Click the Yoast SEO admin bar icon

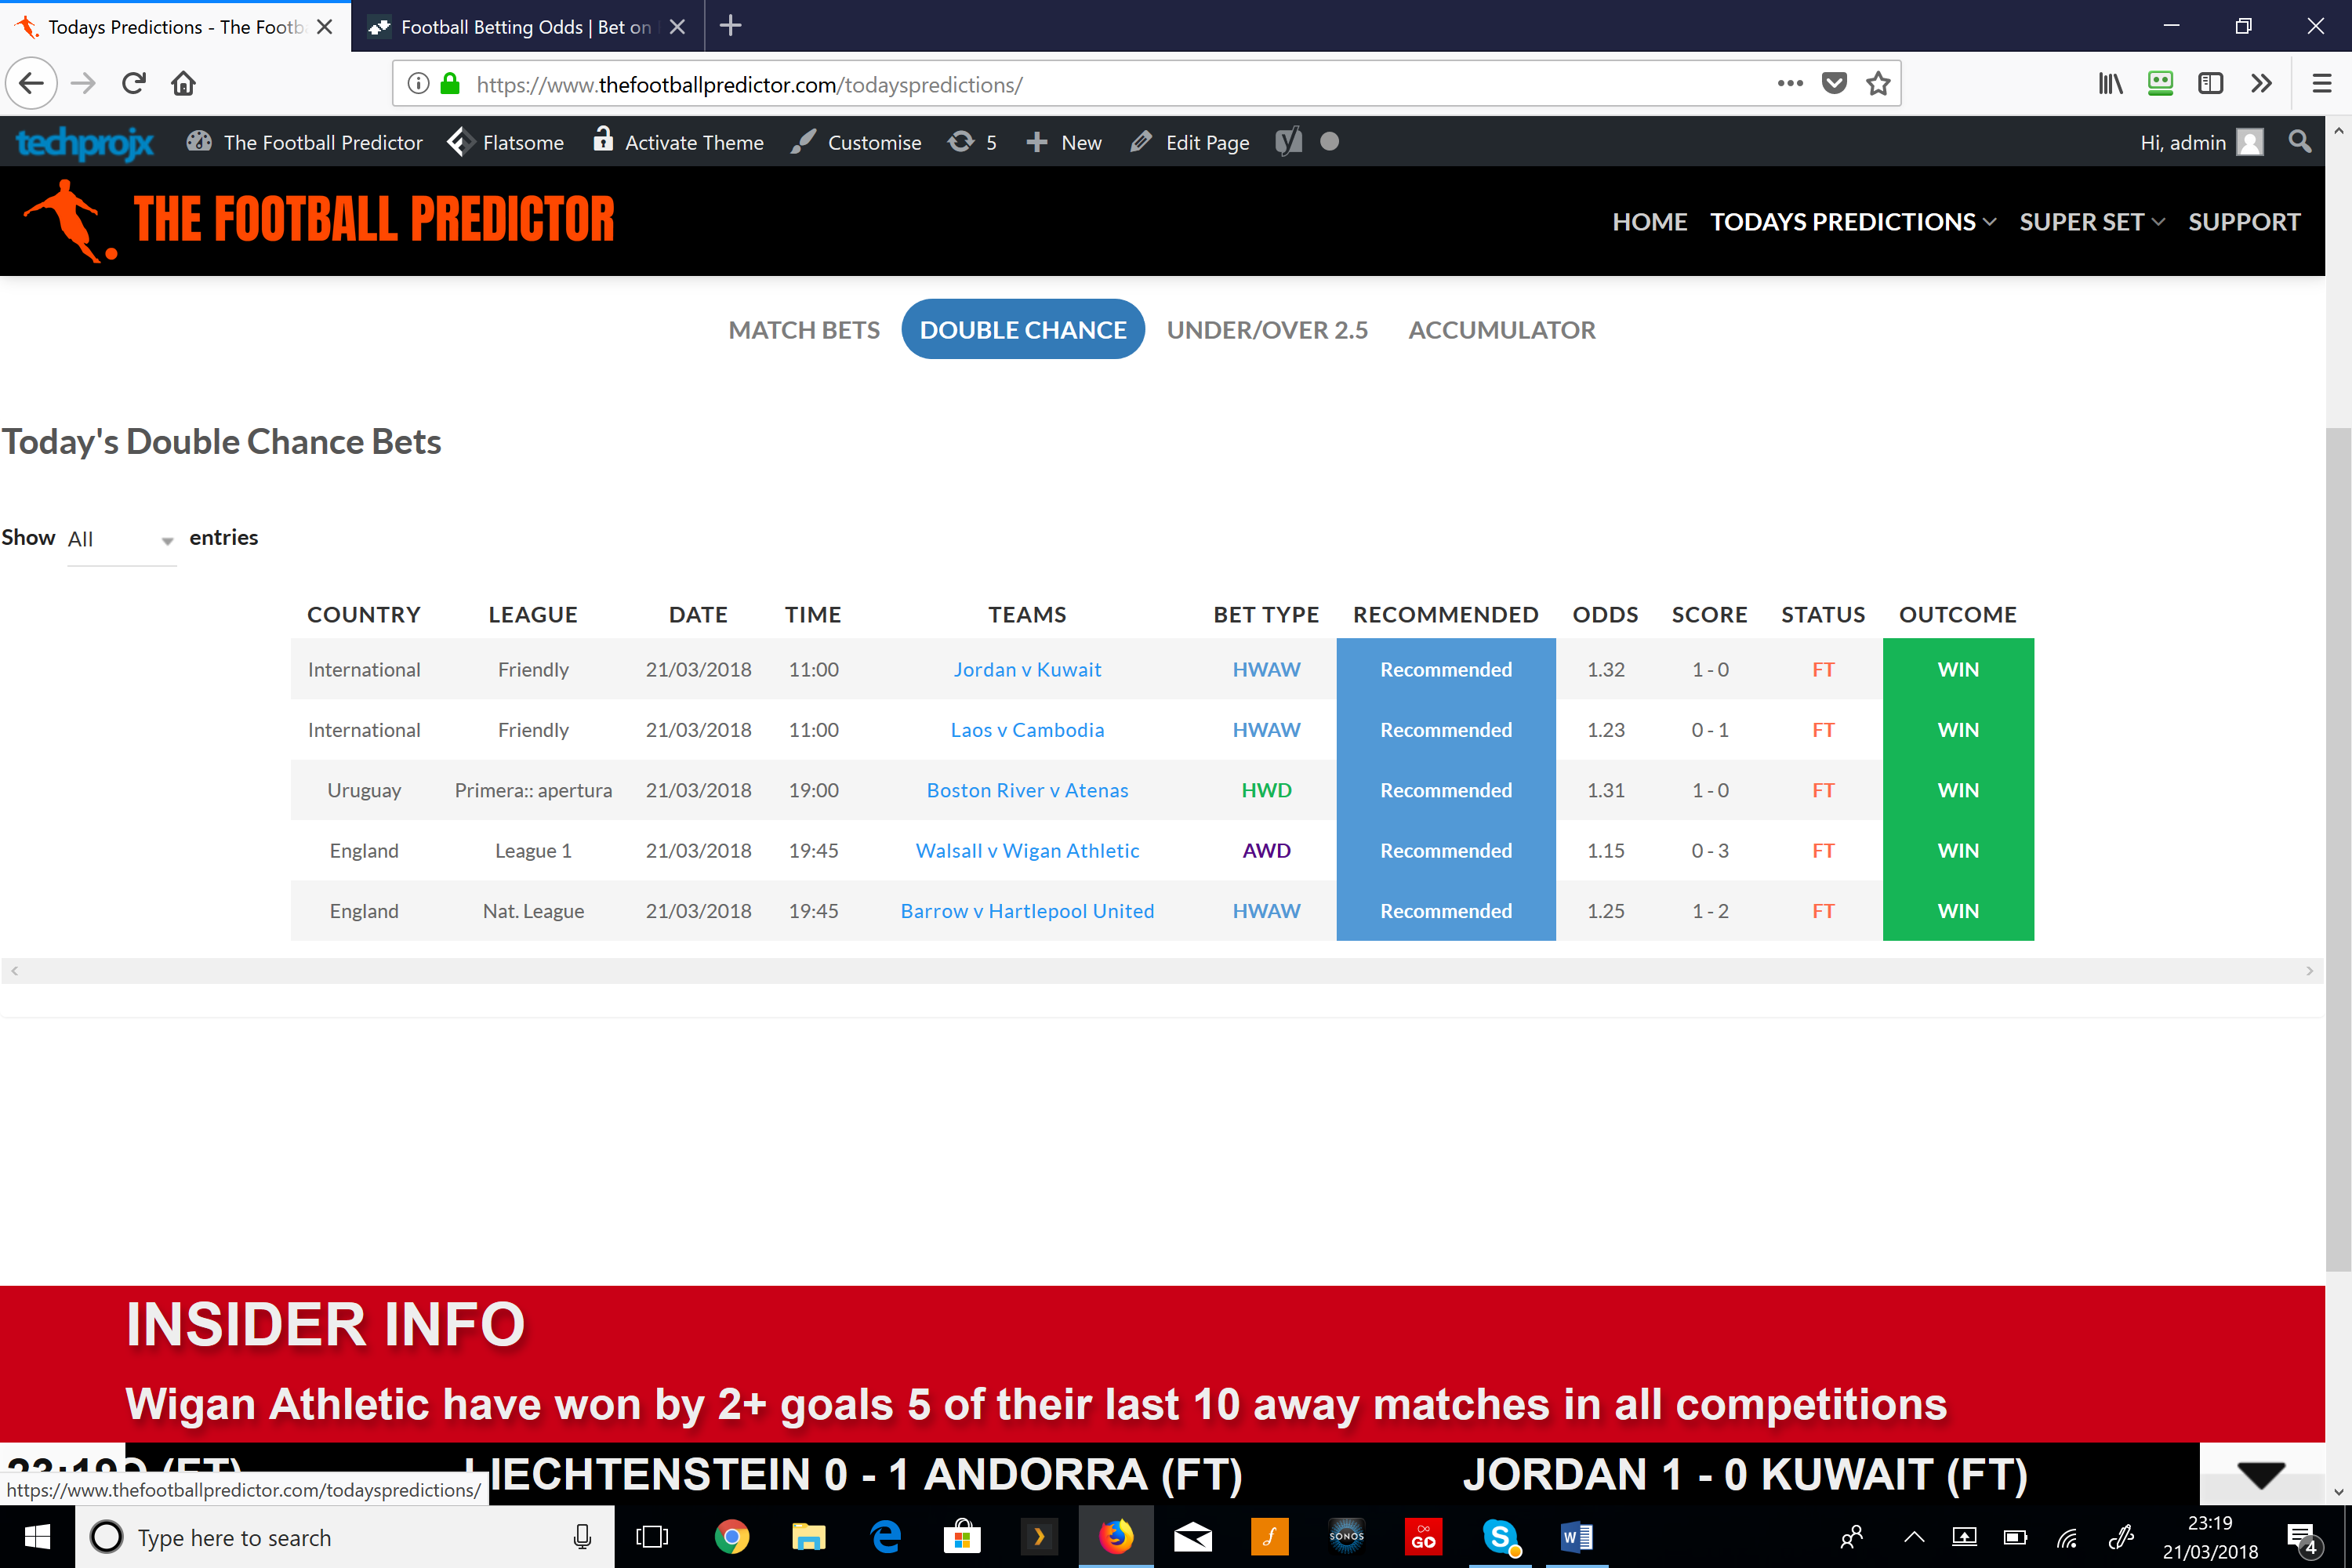[x=1288, y=142]
